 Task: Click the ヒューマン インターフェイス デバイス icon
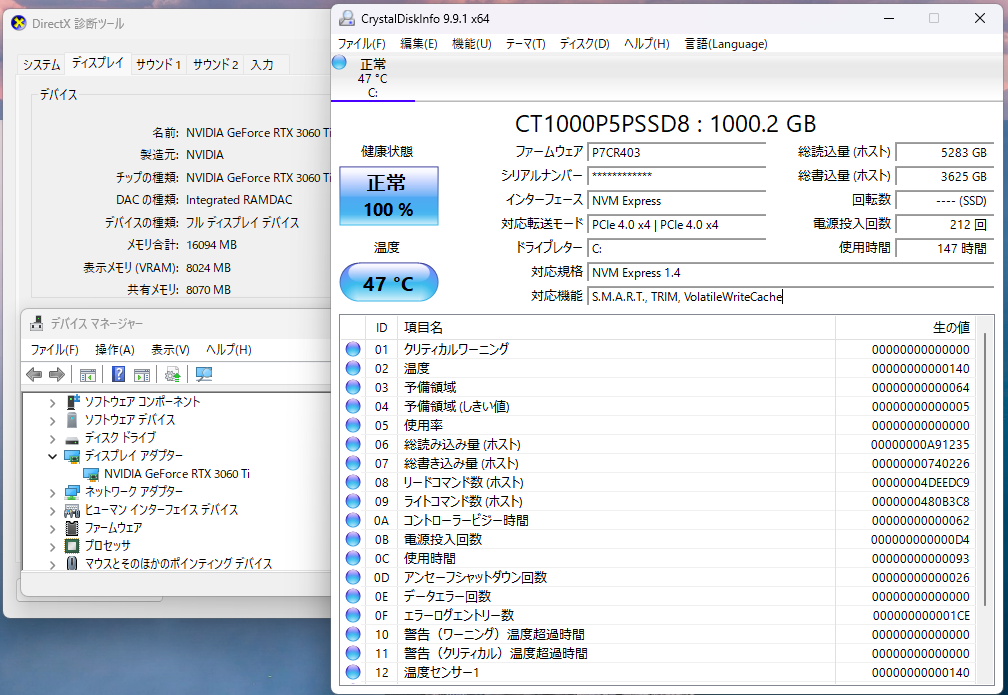(x=72, y=510)
